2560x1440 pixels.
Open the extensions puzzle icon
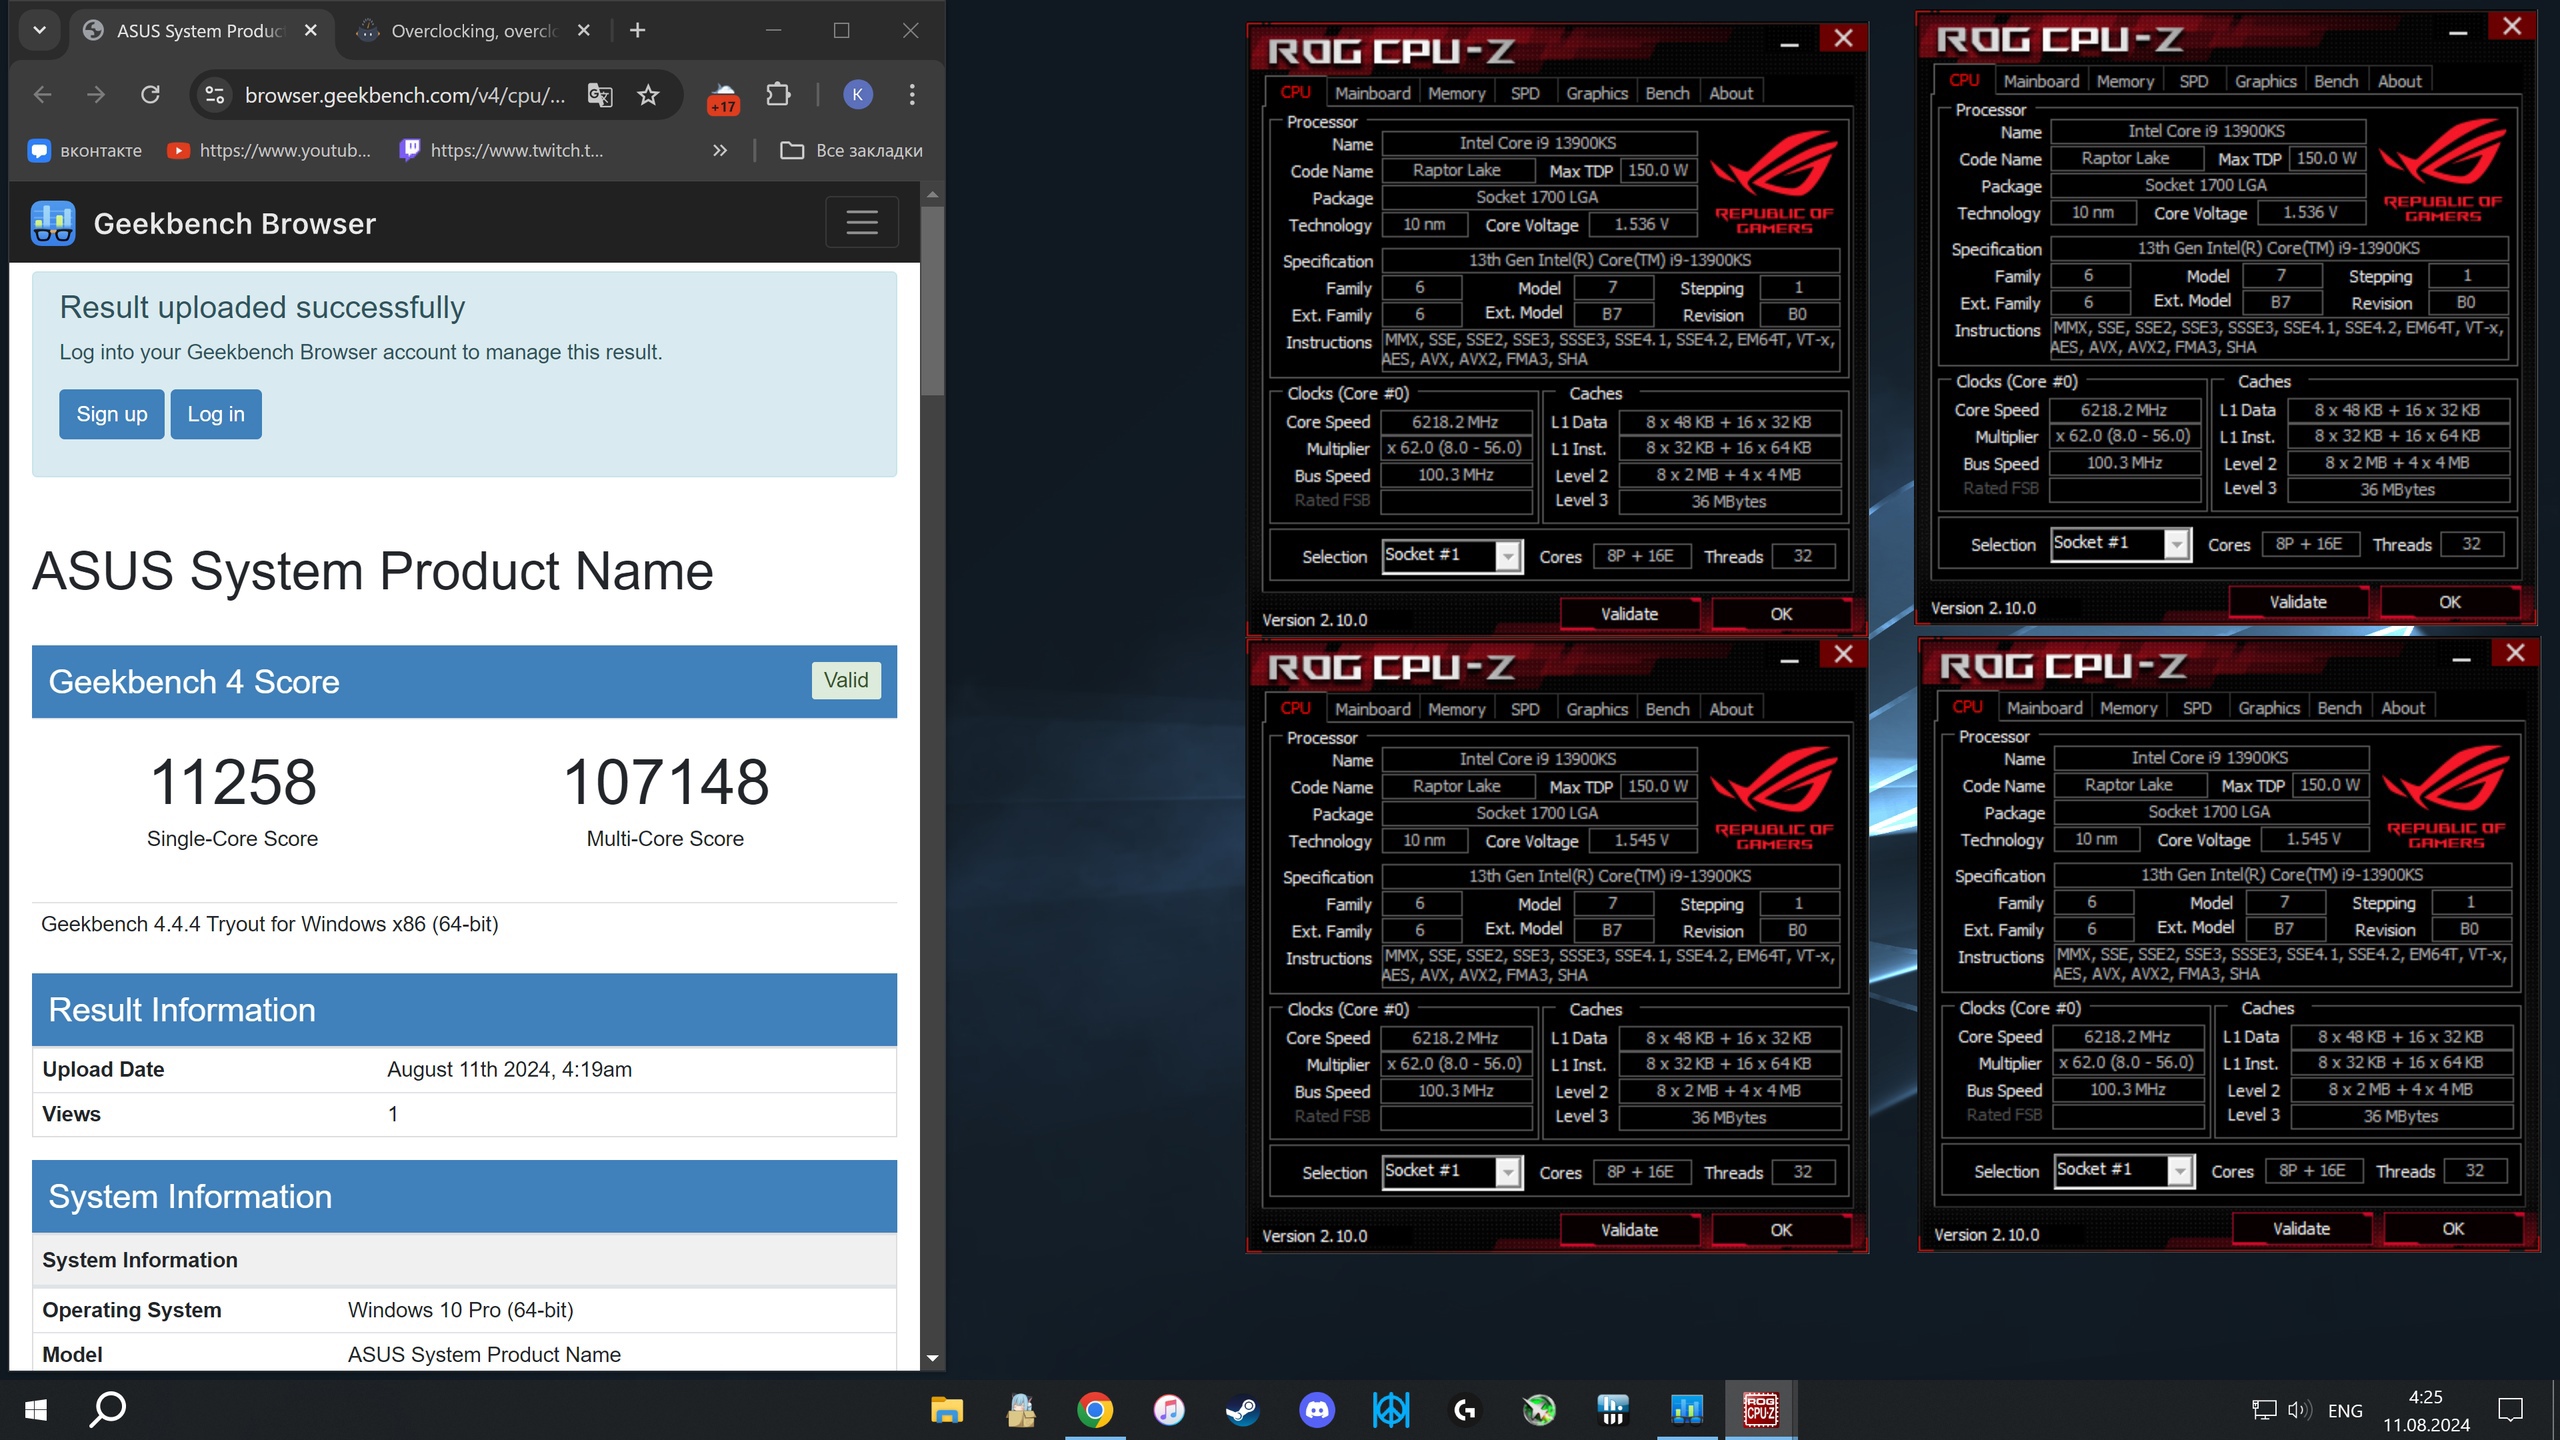point(778,95)
